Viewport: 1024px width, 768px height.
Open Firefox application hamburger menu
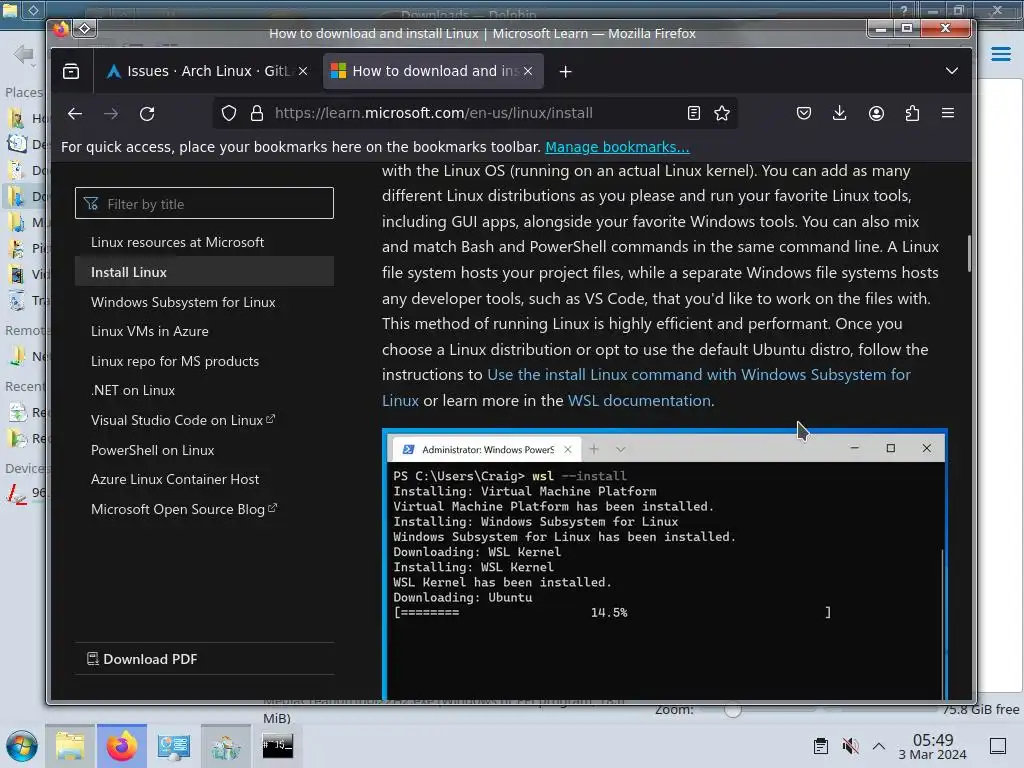coord(948,114)
